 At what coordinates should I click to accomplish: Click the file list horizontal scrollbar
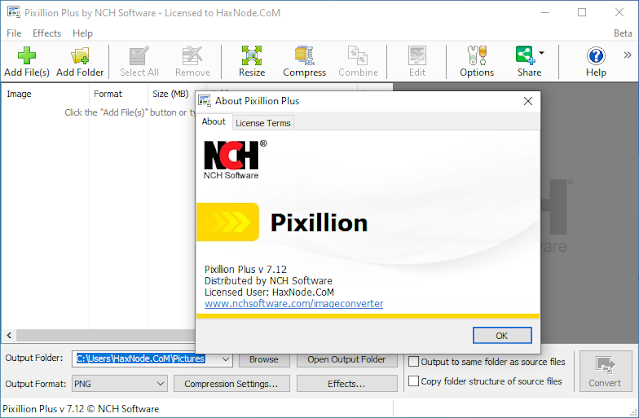click(x=105, y=336)
